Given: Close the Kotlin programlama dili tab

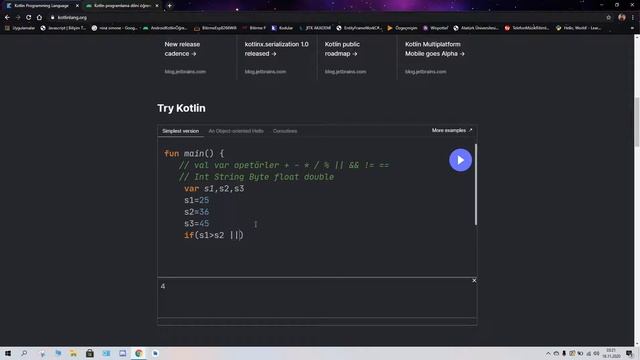Looking at the screenshot, I should (x=157, y=6).
